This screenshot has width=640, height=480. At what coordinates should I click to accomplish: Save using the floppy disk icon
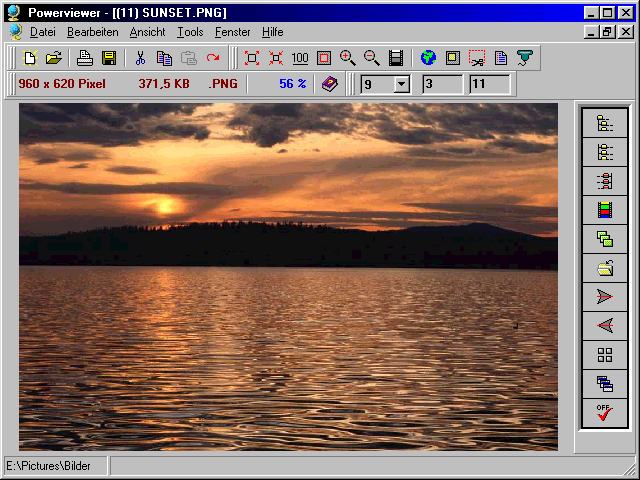pos(109,58)
